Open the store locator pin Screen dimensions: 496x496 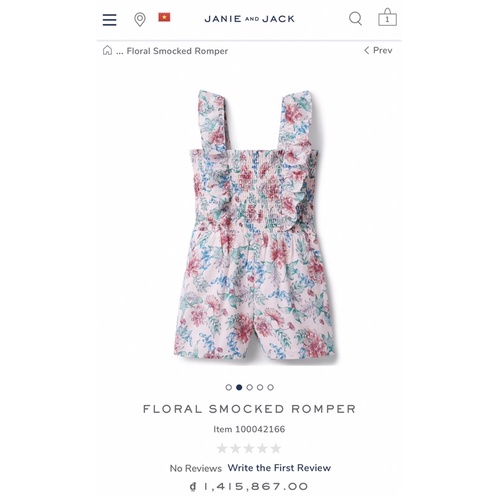point(140,19)
